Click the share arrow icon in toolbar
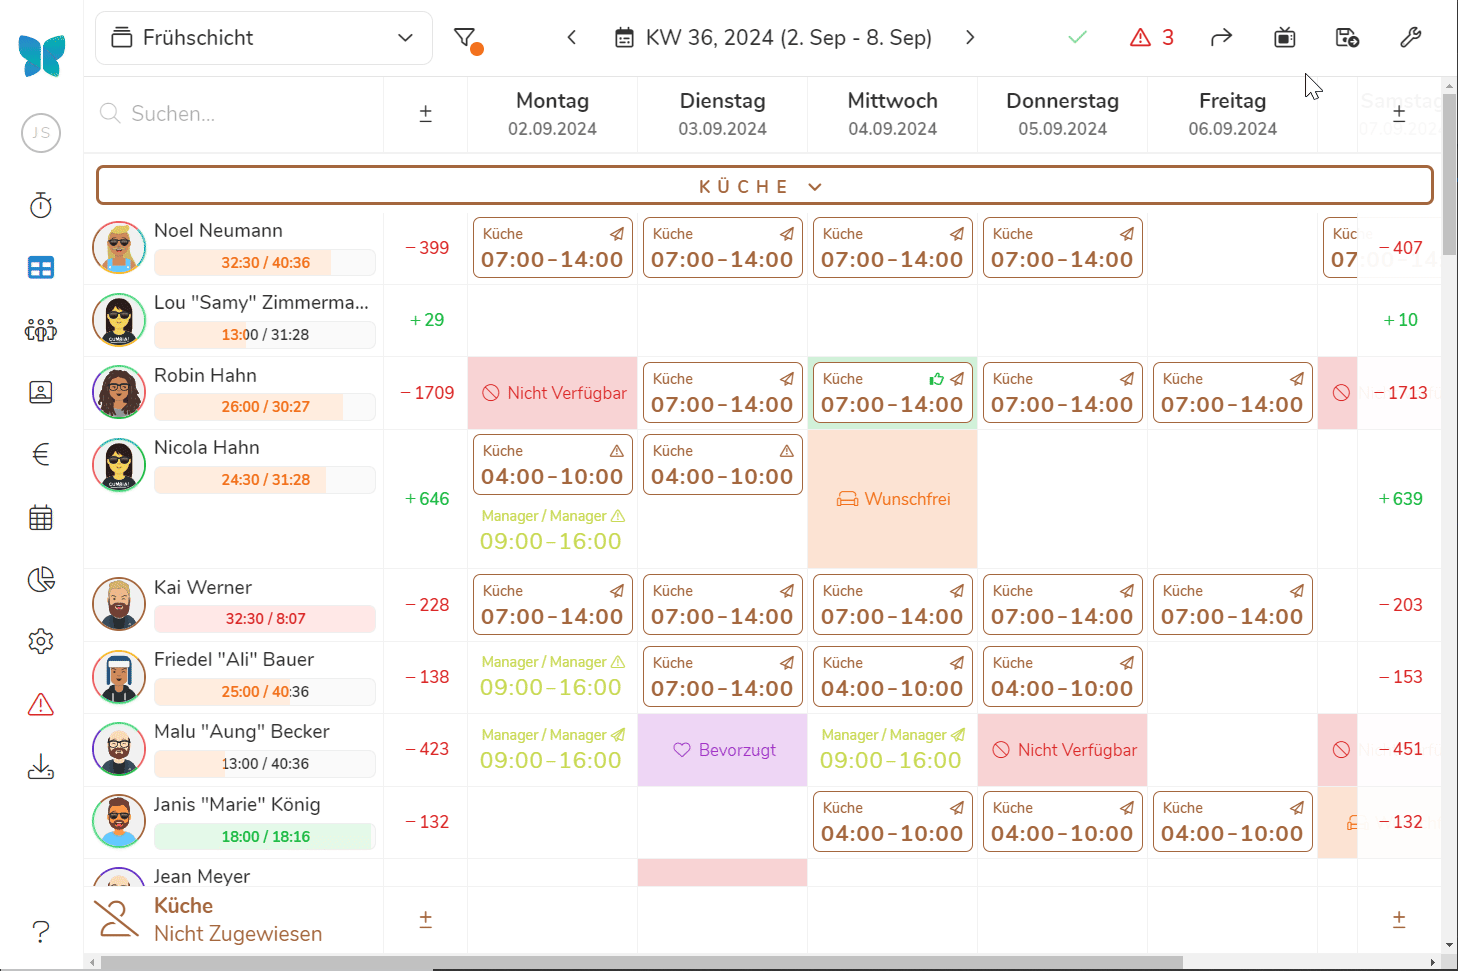1458x971 pixels. tap(1221, 38)
